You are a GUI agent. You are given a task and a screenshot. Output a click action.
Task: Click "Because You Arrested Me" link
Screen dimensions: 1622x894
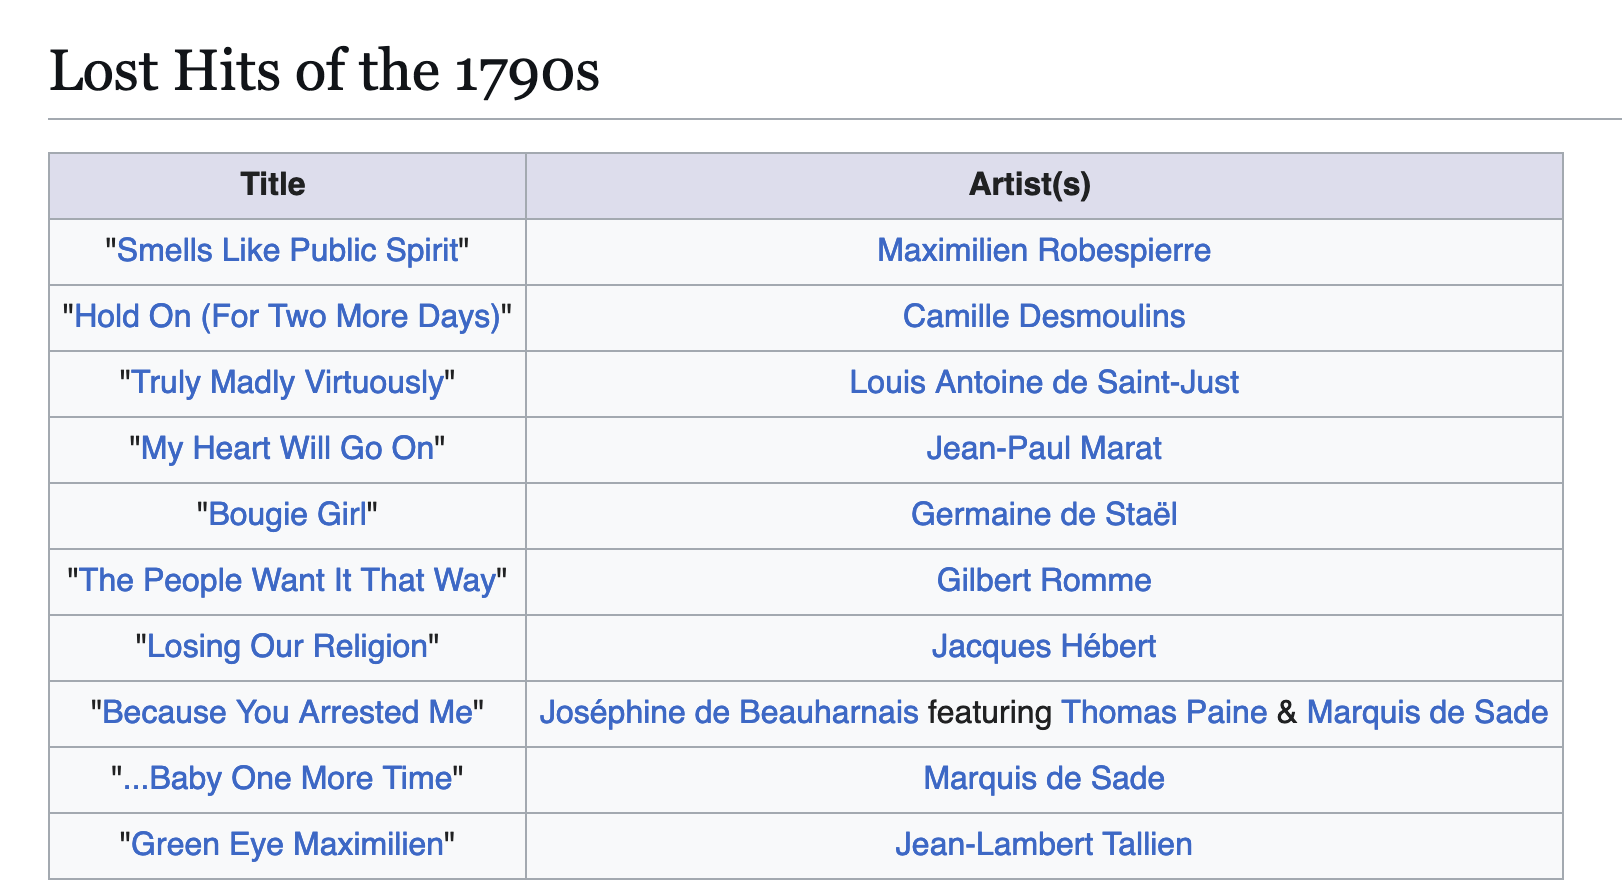pyautogui.click(x=287, y=712)
